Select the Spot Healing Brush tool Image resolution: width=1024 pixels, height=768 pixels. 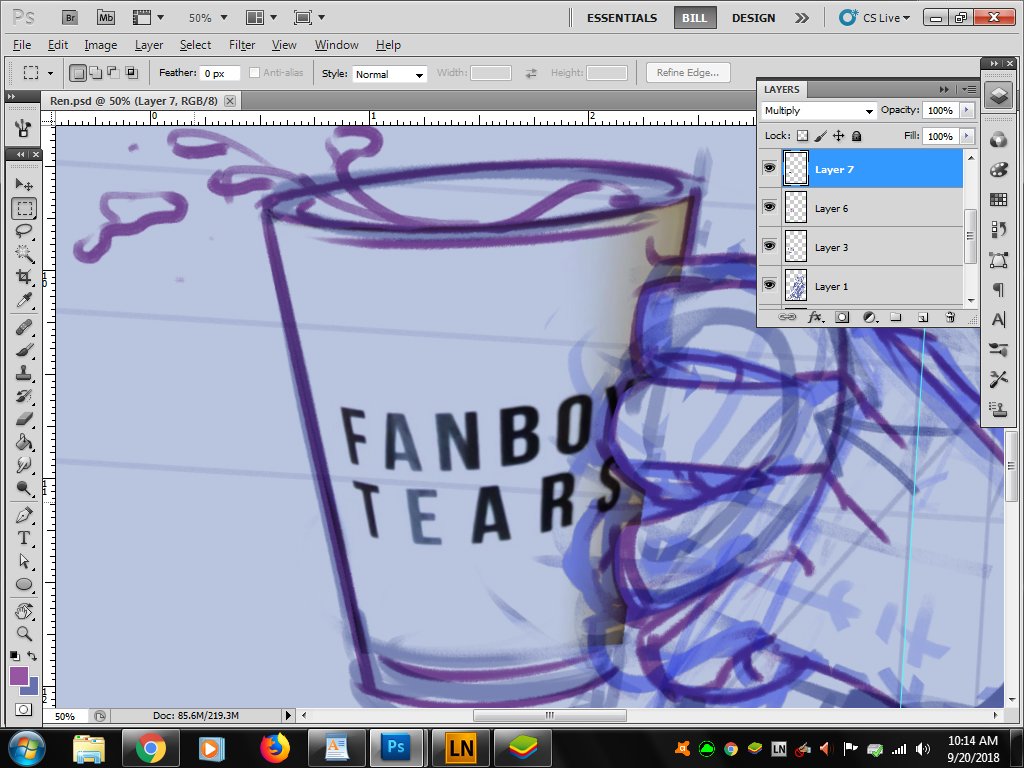pyautogui.click(x=24, y=327)
